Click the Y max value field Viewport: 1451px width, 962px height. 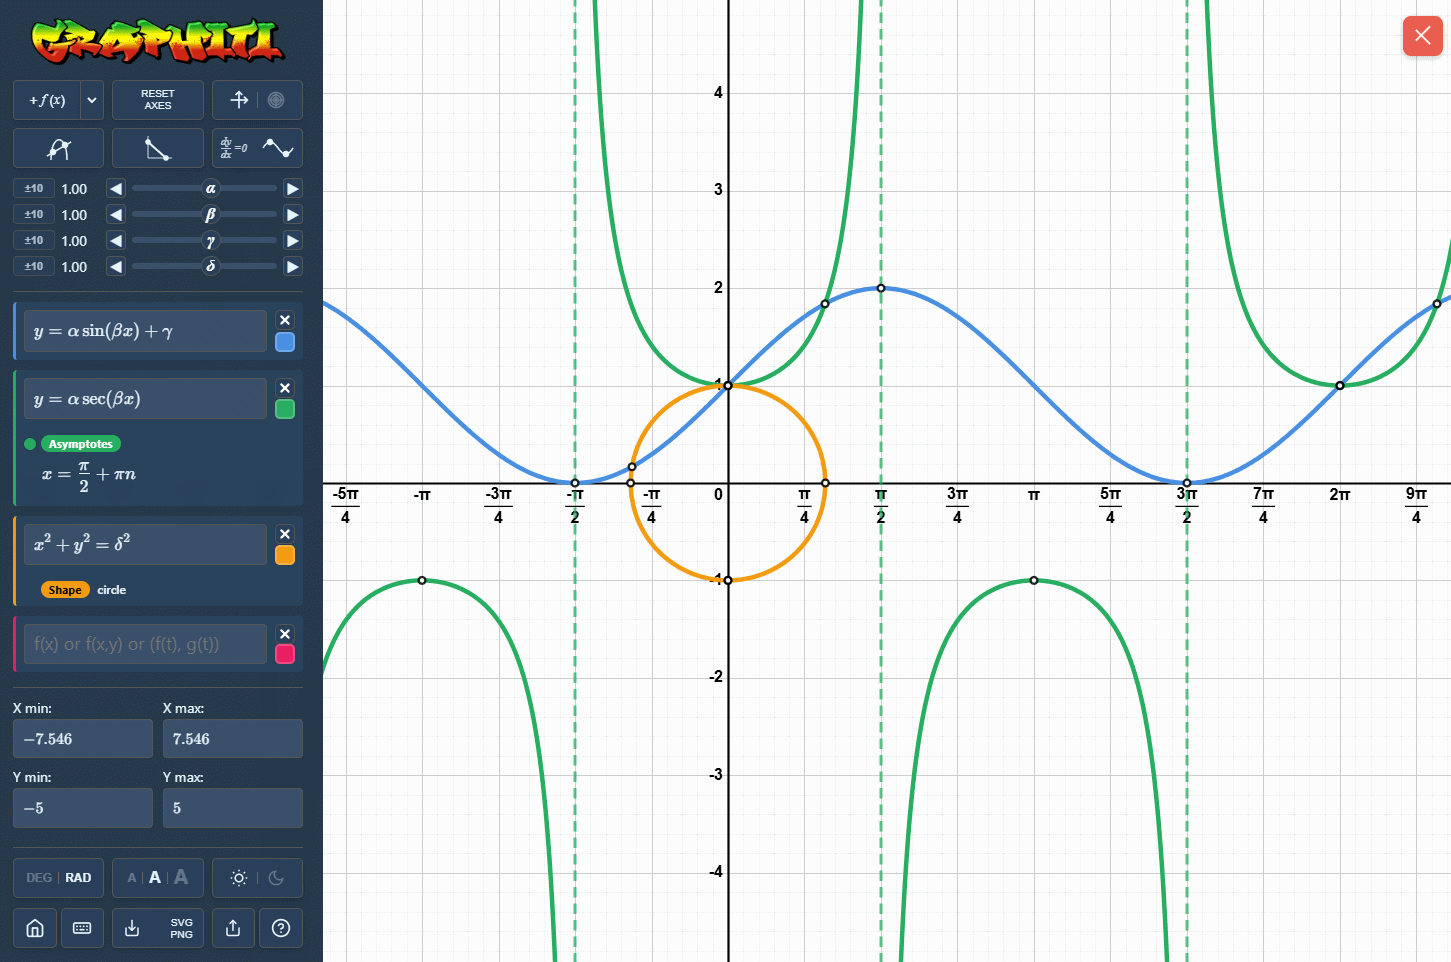point(233,808)
